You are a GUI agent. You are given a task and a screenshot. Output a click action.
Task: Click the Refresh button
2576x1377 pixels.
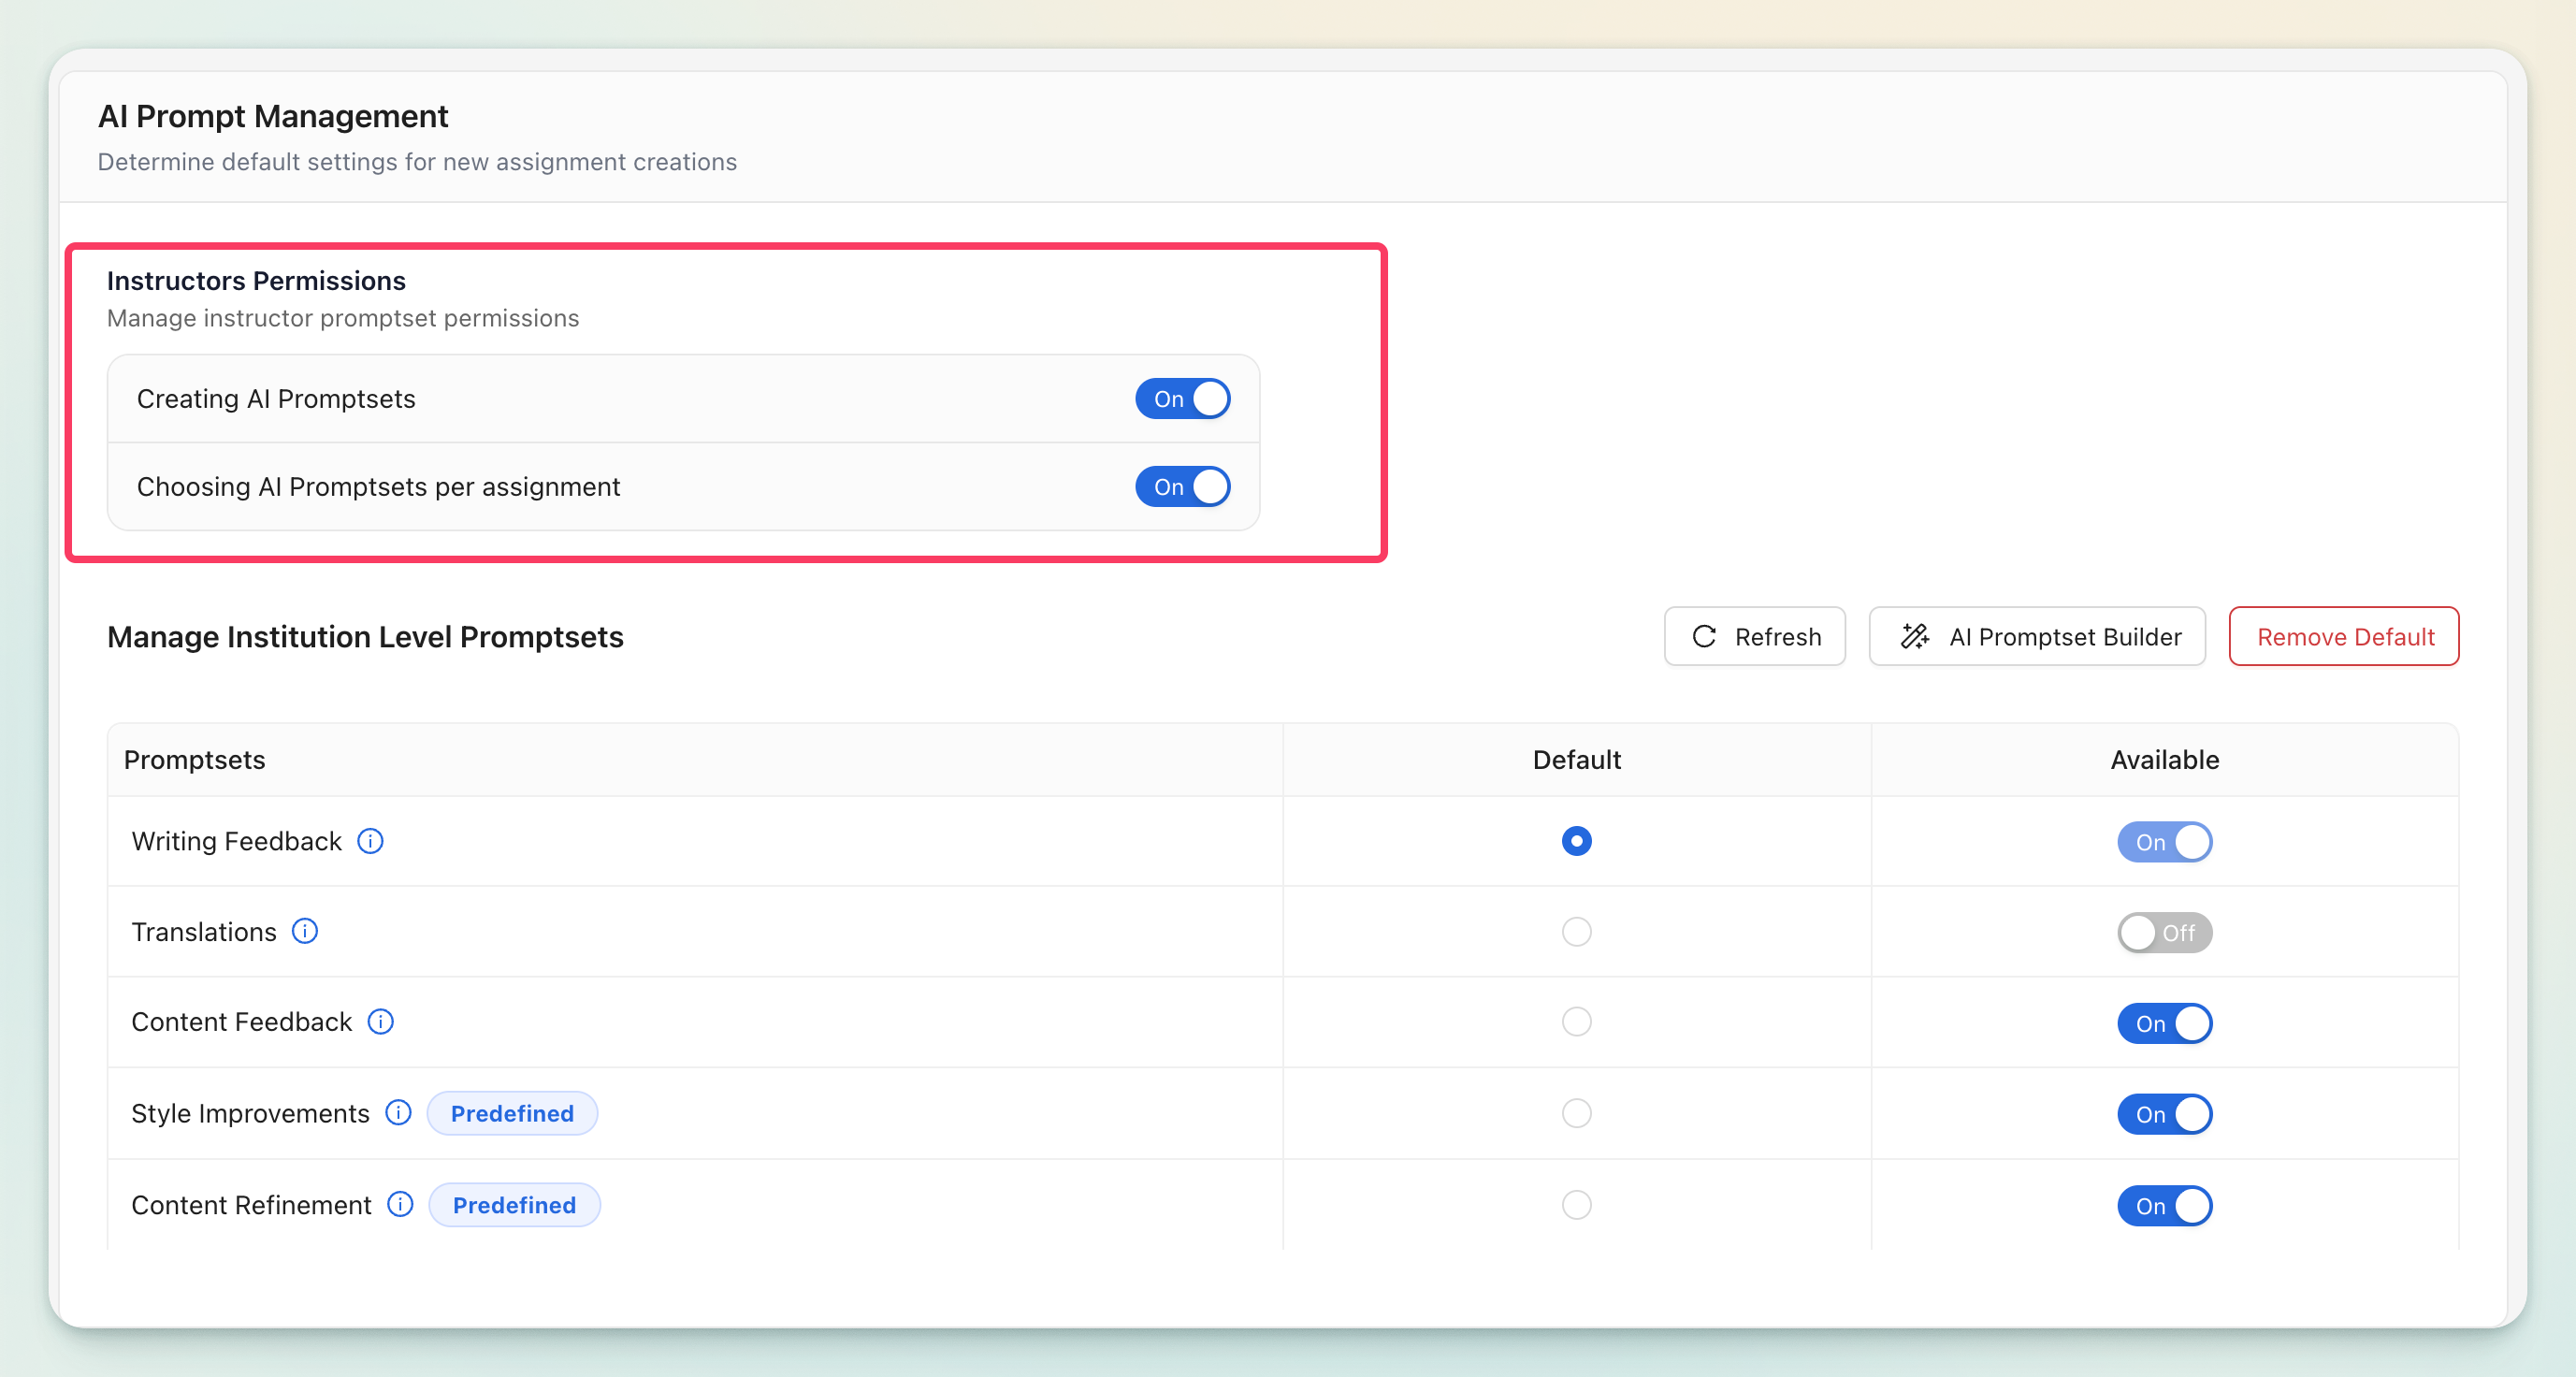coord(1754,636)
